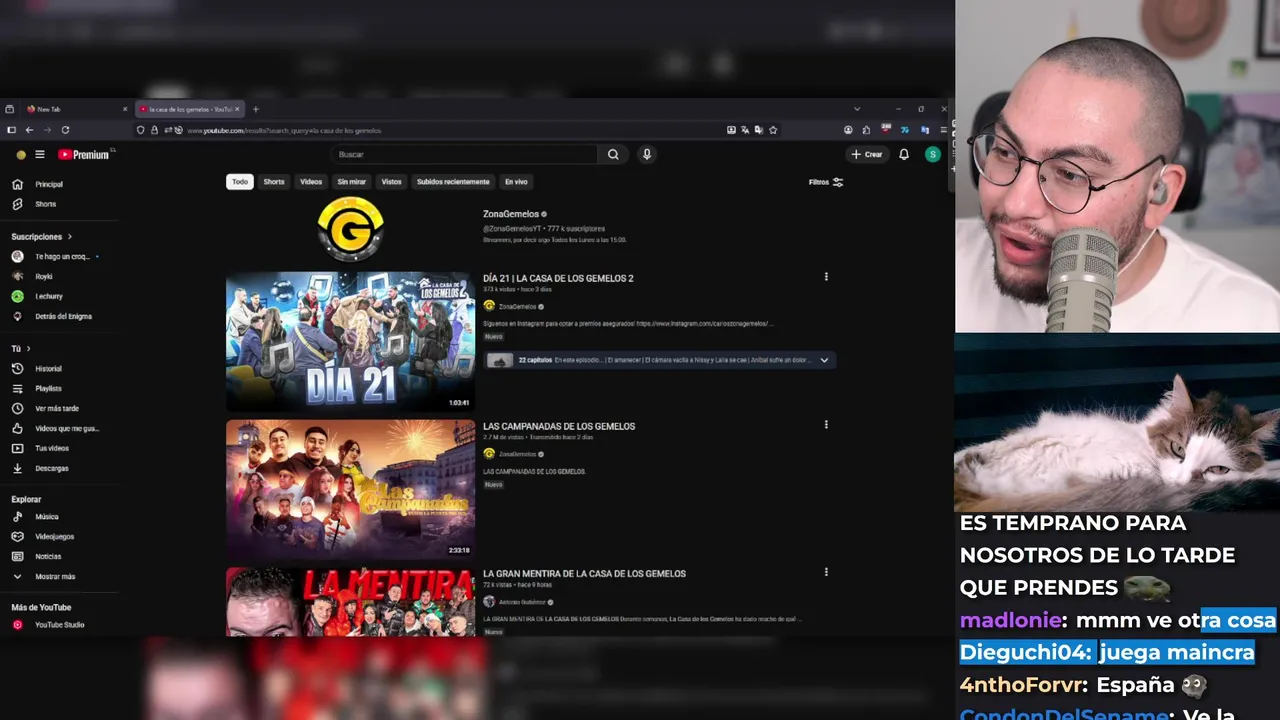Open La Gran Mentira video options menu

click(826, 572)
